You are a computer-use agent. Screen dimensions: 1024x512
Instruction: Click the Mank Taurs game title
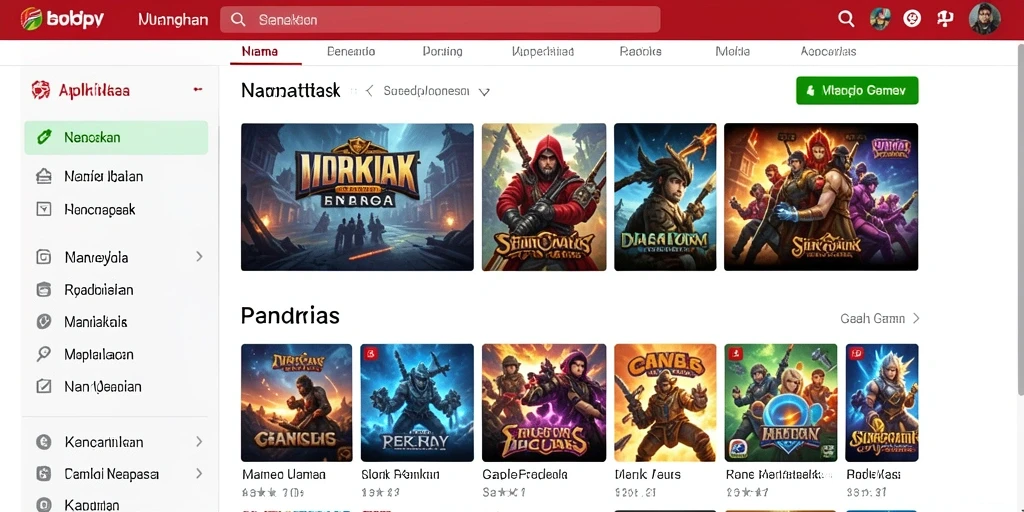point(648,475)
